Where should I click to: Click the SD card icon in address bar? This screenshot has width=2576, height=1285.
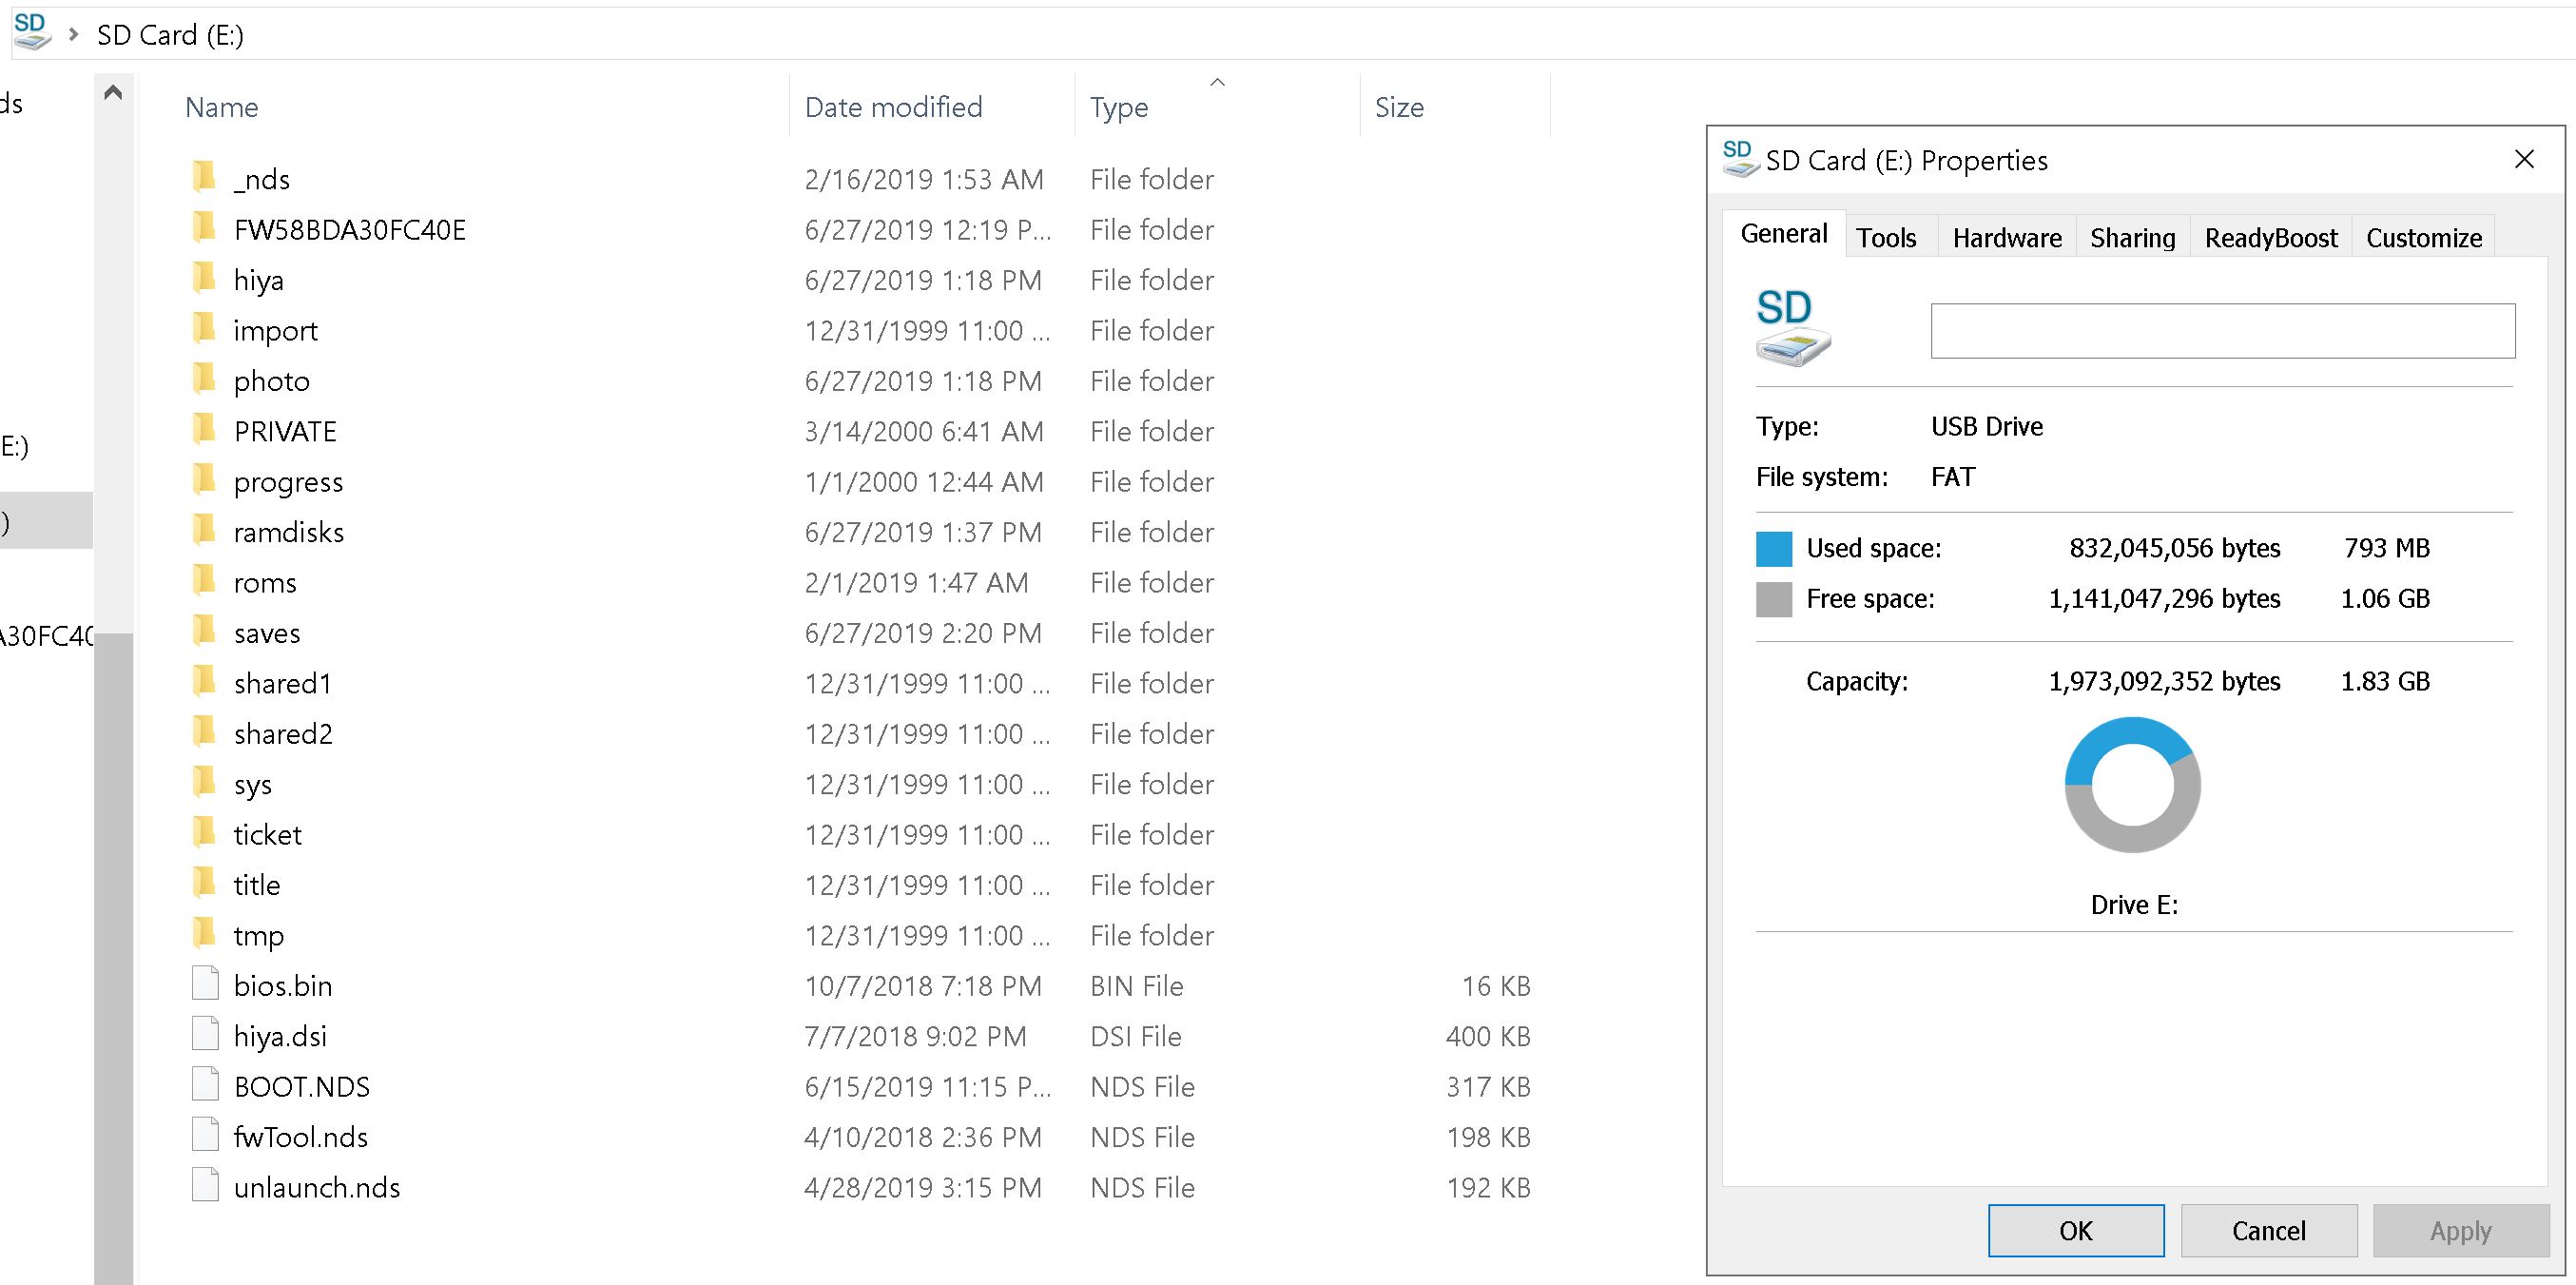[32, 32]
